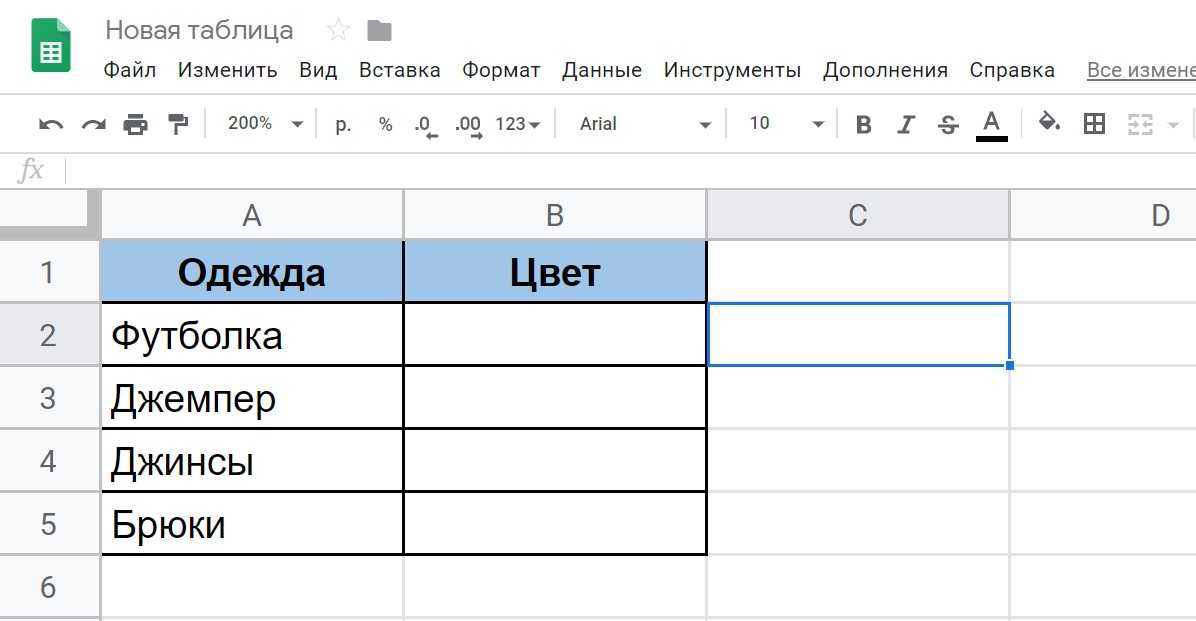Open the 123 number formats dropdown
Screen dimensions: 1196x621
518,124
